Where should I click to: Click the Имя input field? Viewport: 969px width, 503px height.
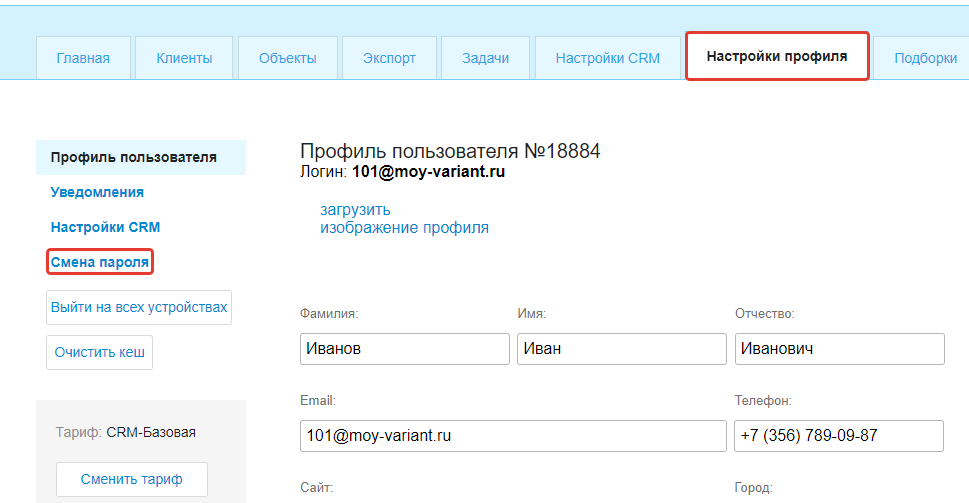tap(621, 349)
